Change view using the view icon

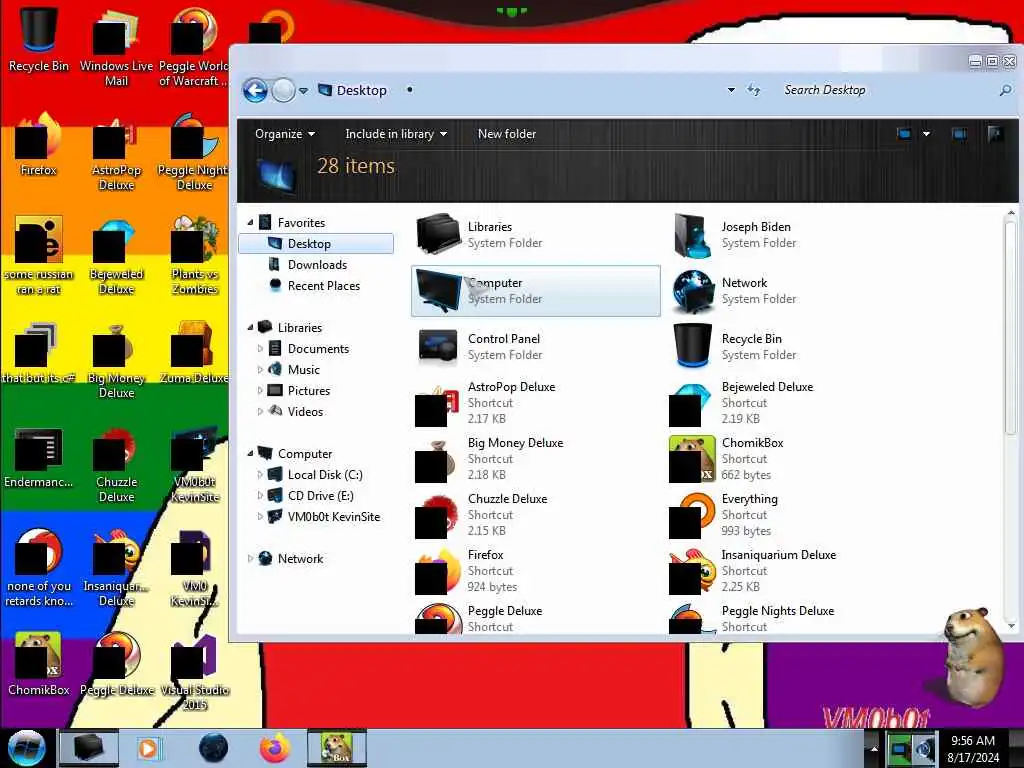[904, 134]
